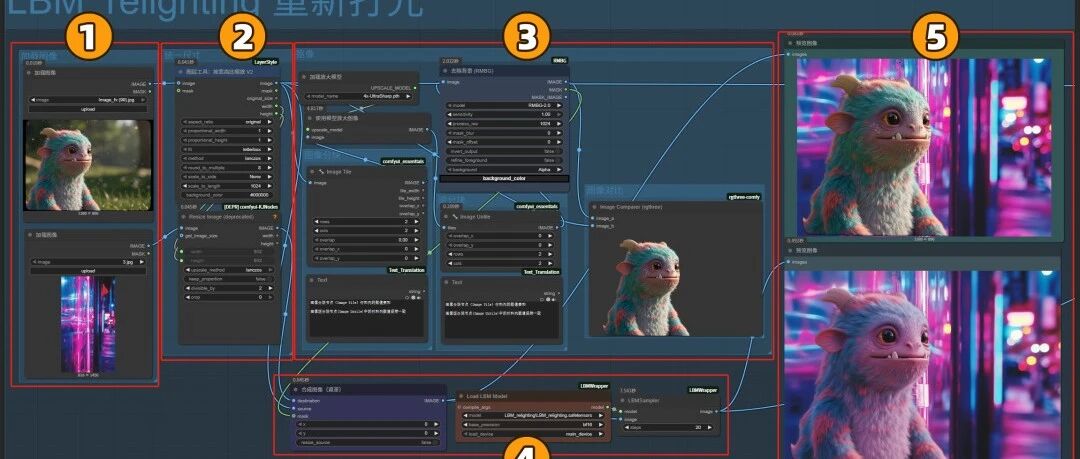Adjust the sensitivity 1.00 field
The height and width of the screenshot is (459, 1080).
506,114
